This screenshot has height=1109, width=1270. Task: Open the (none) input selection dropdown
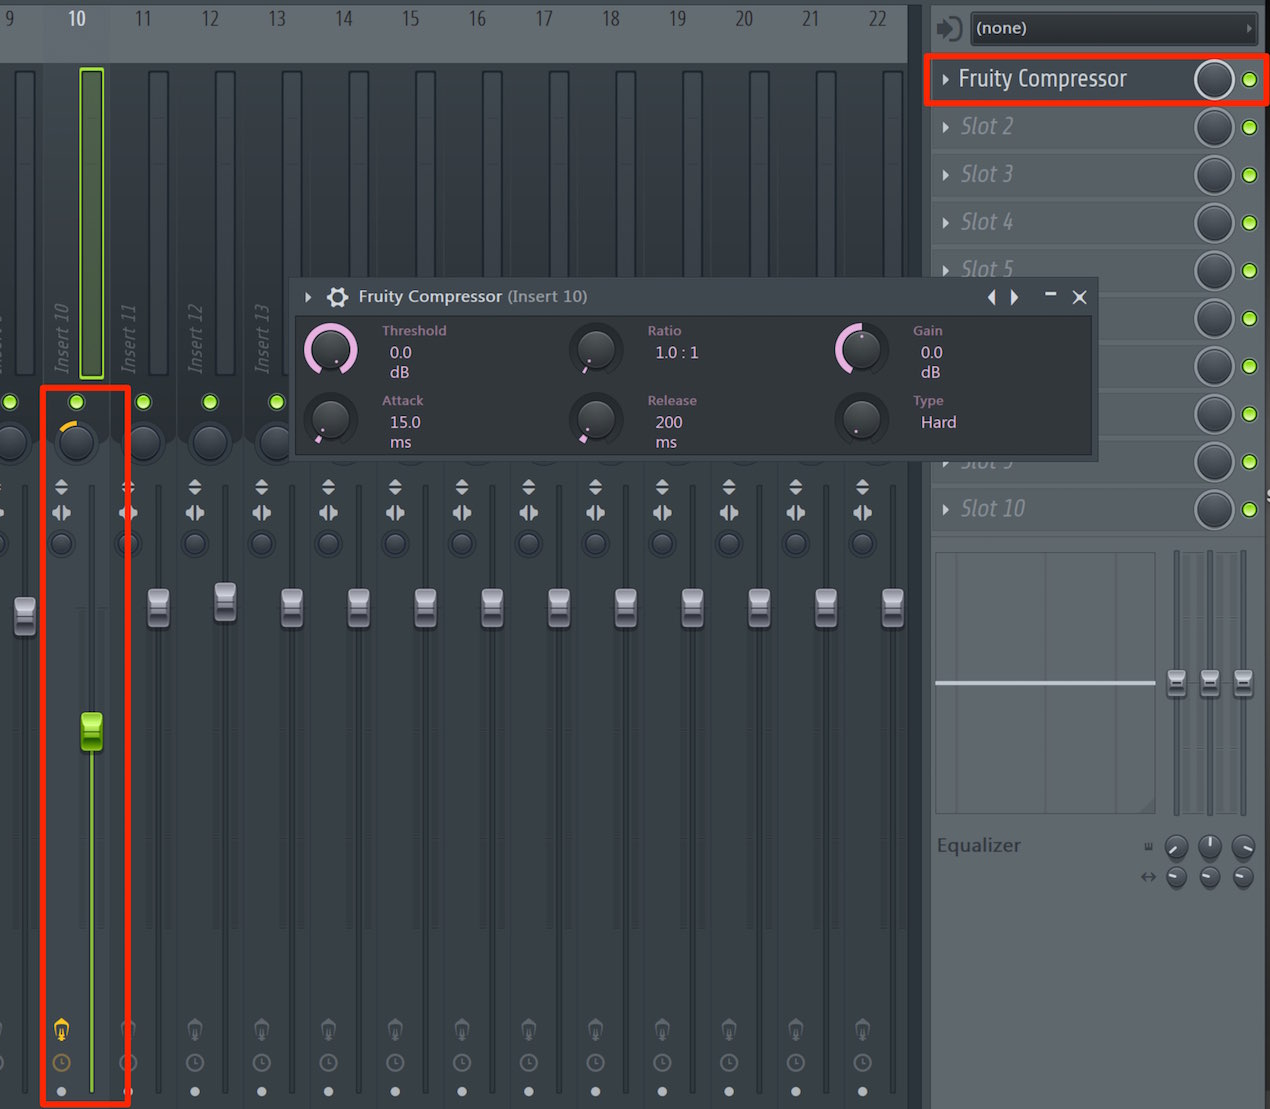pos(1113,29)
